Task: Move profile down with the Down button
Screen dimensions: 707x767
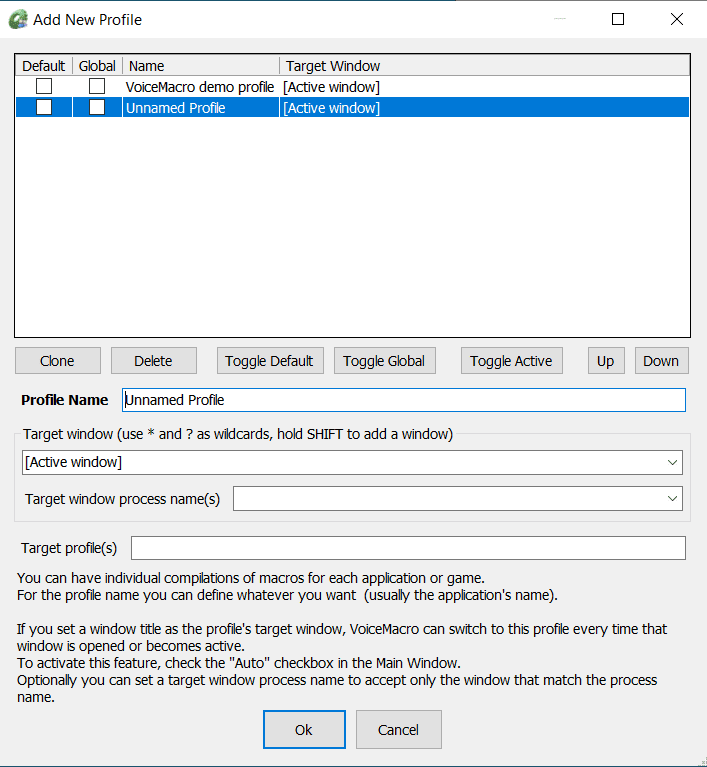Action: tap(661, 361)
